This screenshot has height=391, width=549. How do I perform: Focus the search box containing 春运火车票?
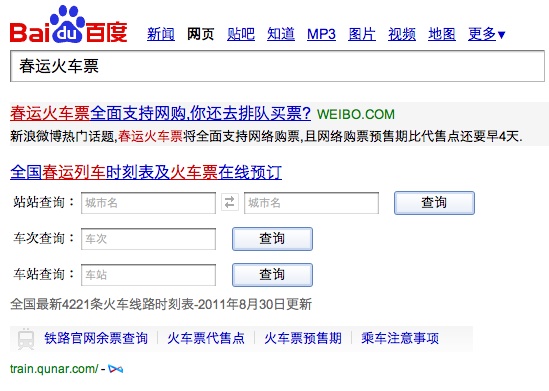(277, 66)
